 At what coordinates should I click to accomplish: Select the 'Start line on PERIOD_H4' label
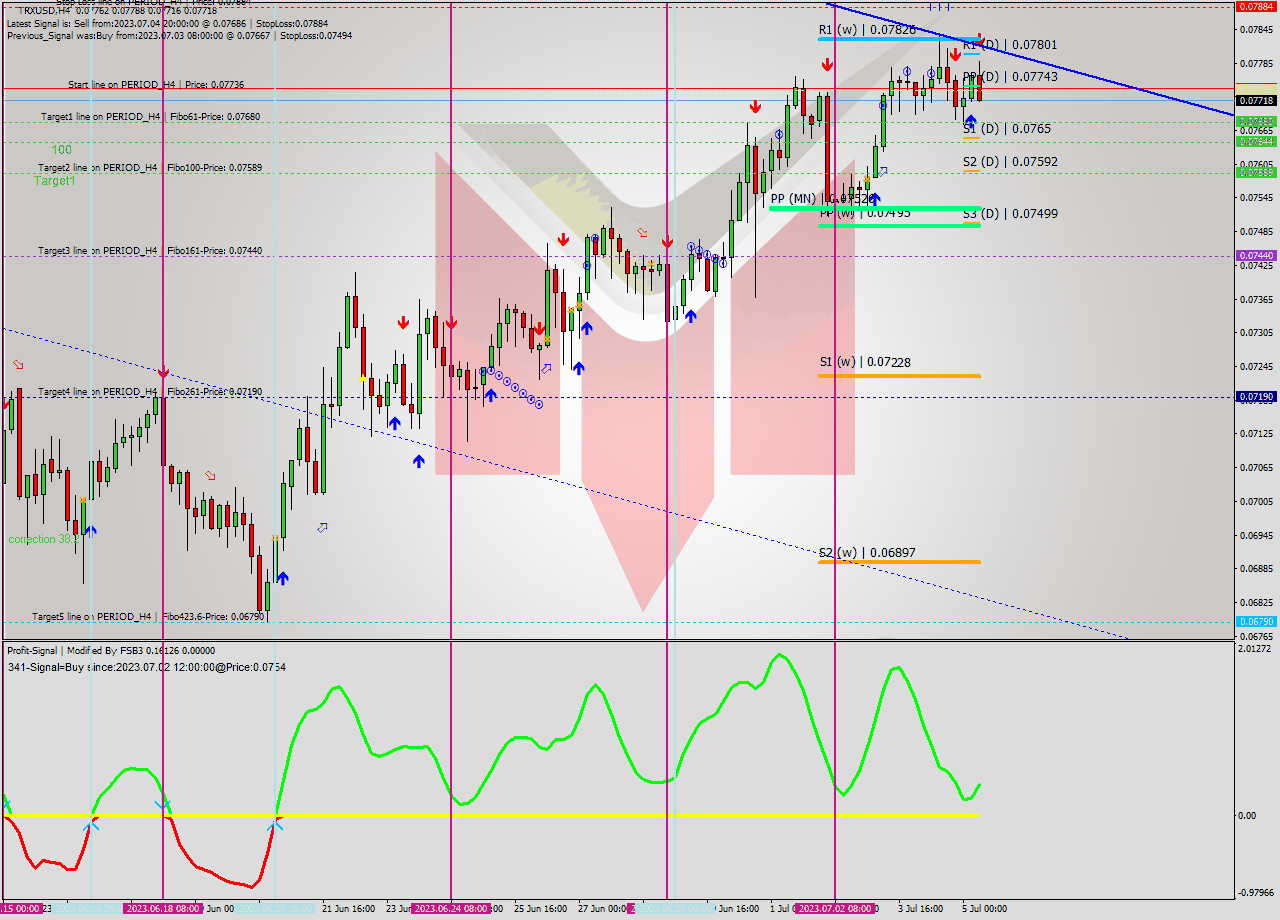click(x=156, y=85)
